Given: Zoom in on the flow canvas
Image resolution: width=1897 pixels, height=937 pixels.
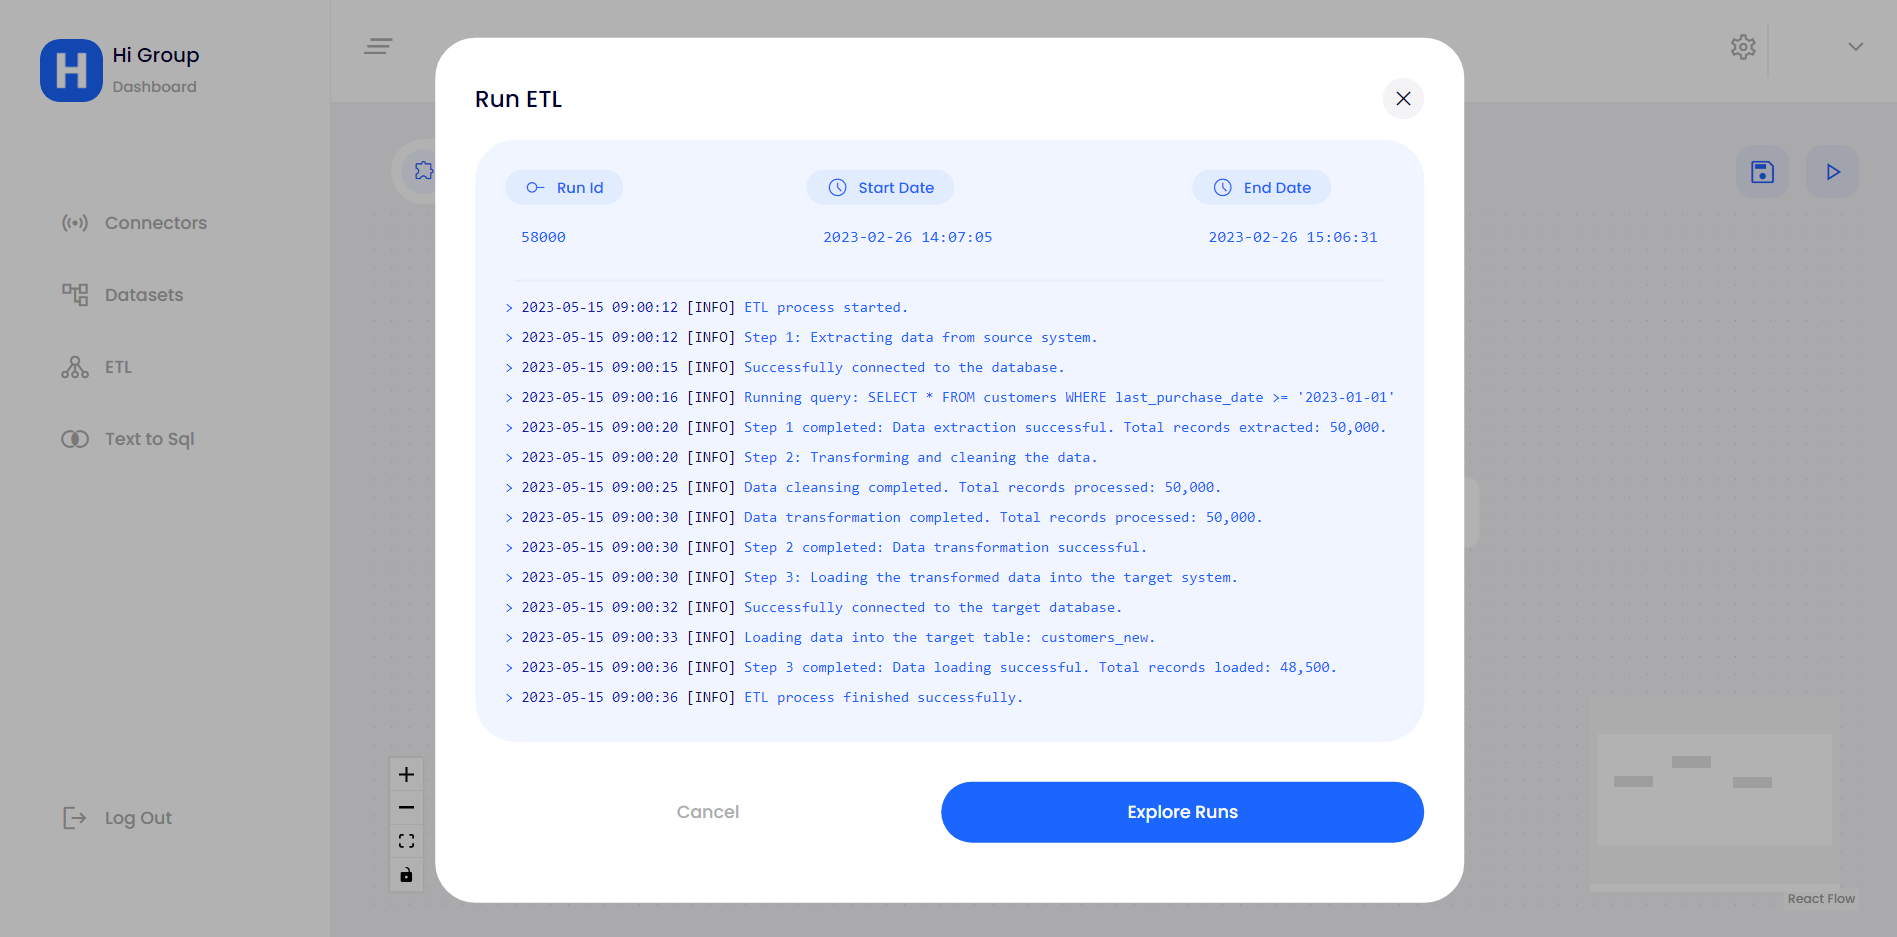Looking at the screenshot, I should [x=406, y=774].
